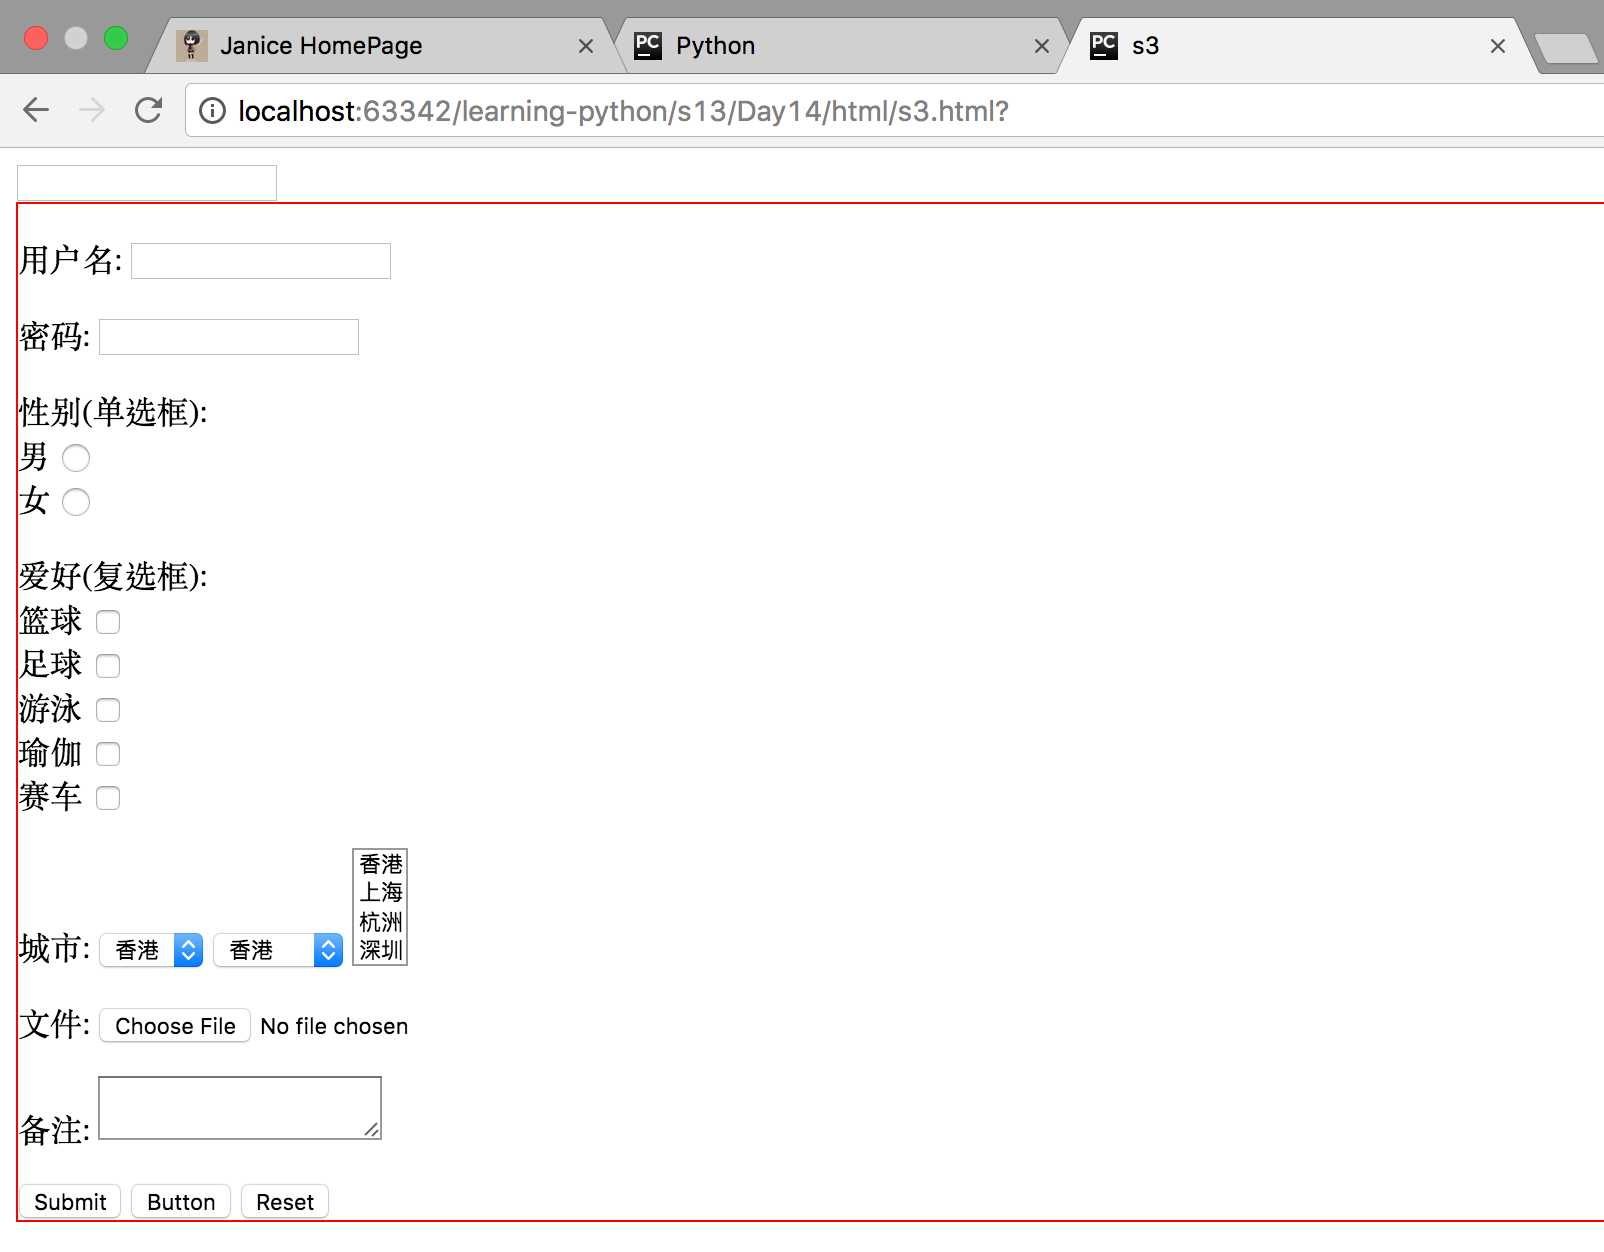Select the 男 radio button
This screenshot has height=1252, width=1604.
[76, 458]
